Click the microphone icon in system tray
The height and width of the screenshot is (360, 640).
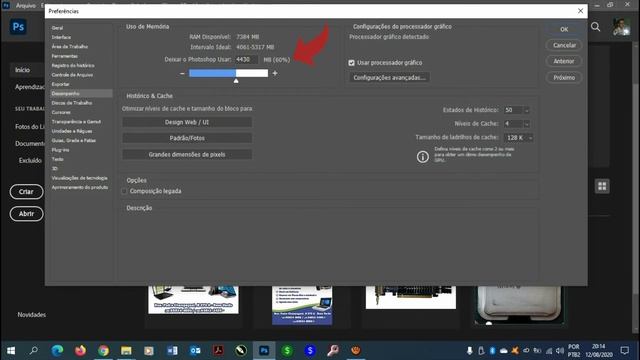click(469, 351)
